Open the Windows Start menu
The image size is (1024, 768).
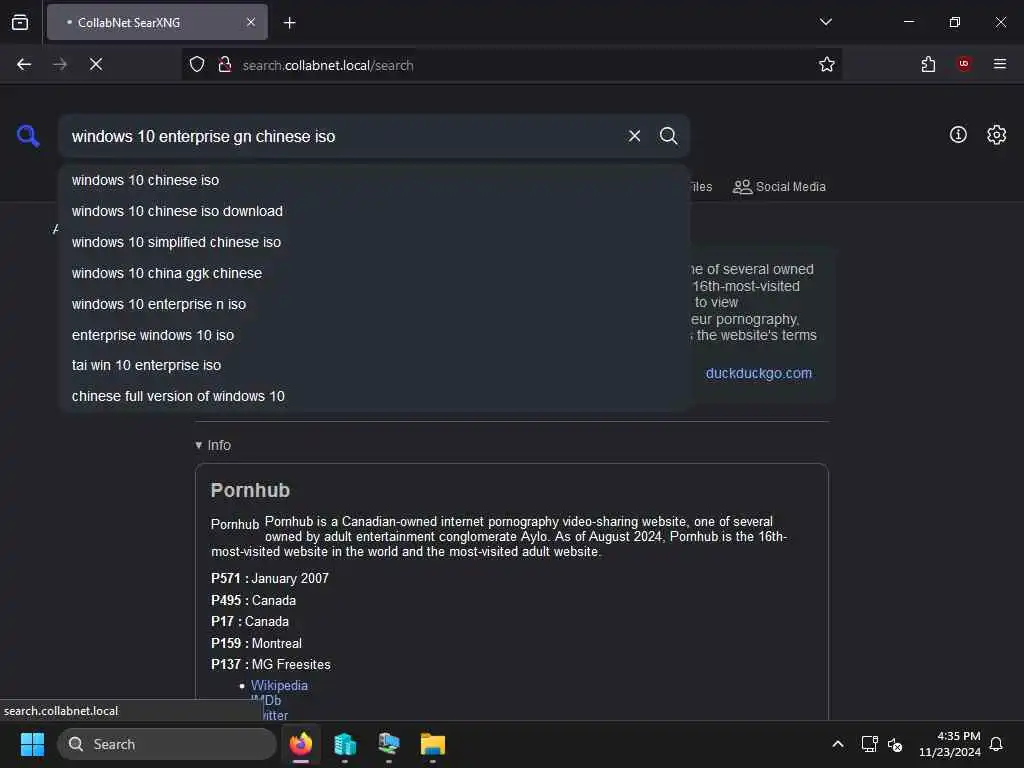point(32,744)
